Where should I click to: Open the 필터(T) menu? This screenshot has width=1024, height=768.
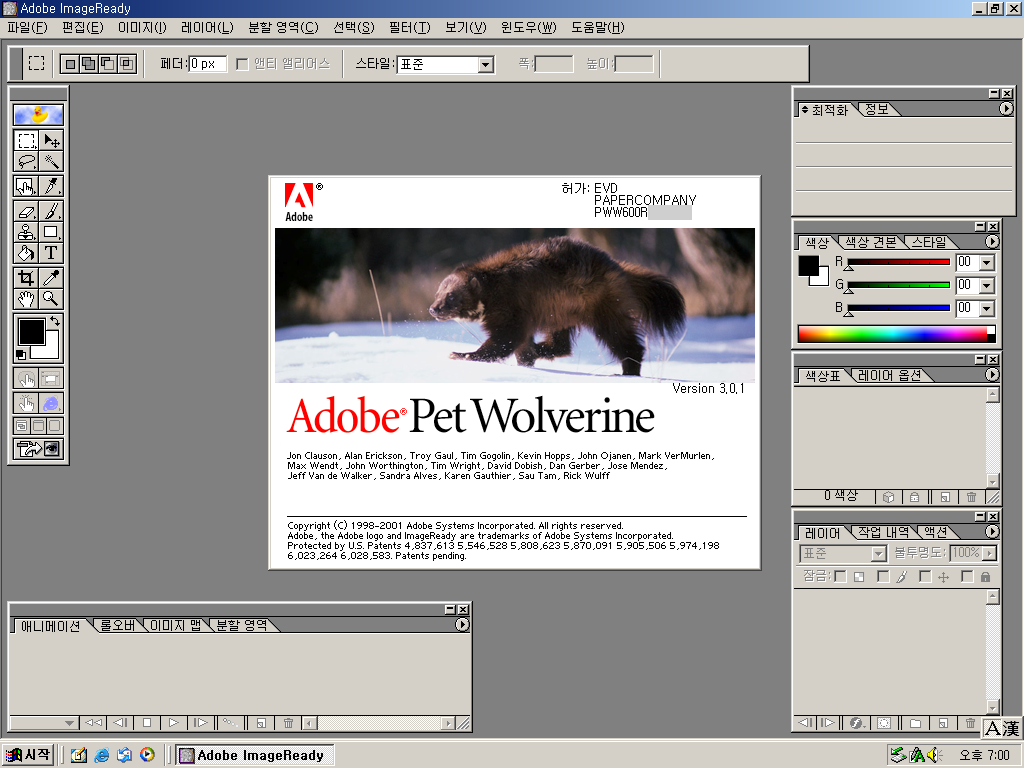[409, 27]
